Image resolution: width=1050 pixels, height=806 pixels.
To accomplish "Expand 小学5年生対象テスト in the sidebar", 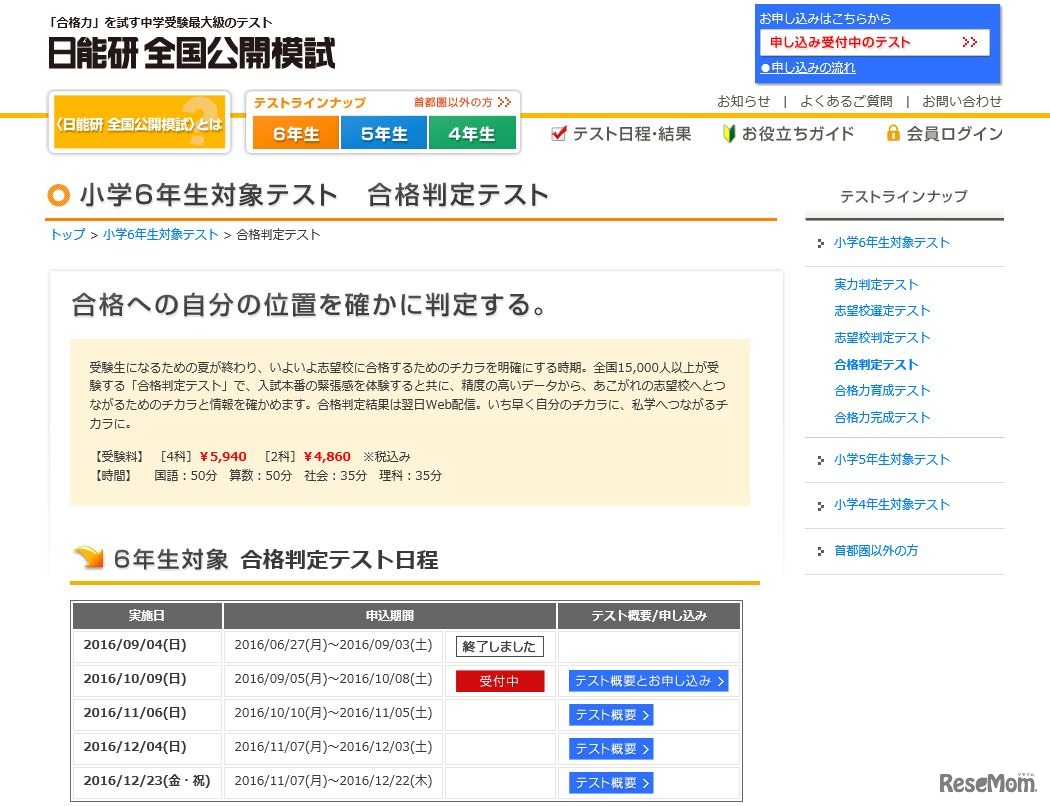I will click(891, 459).
